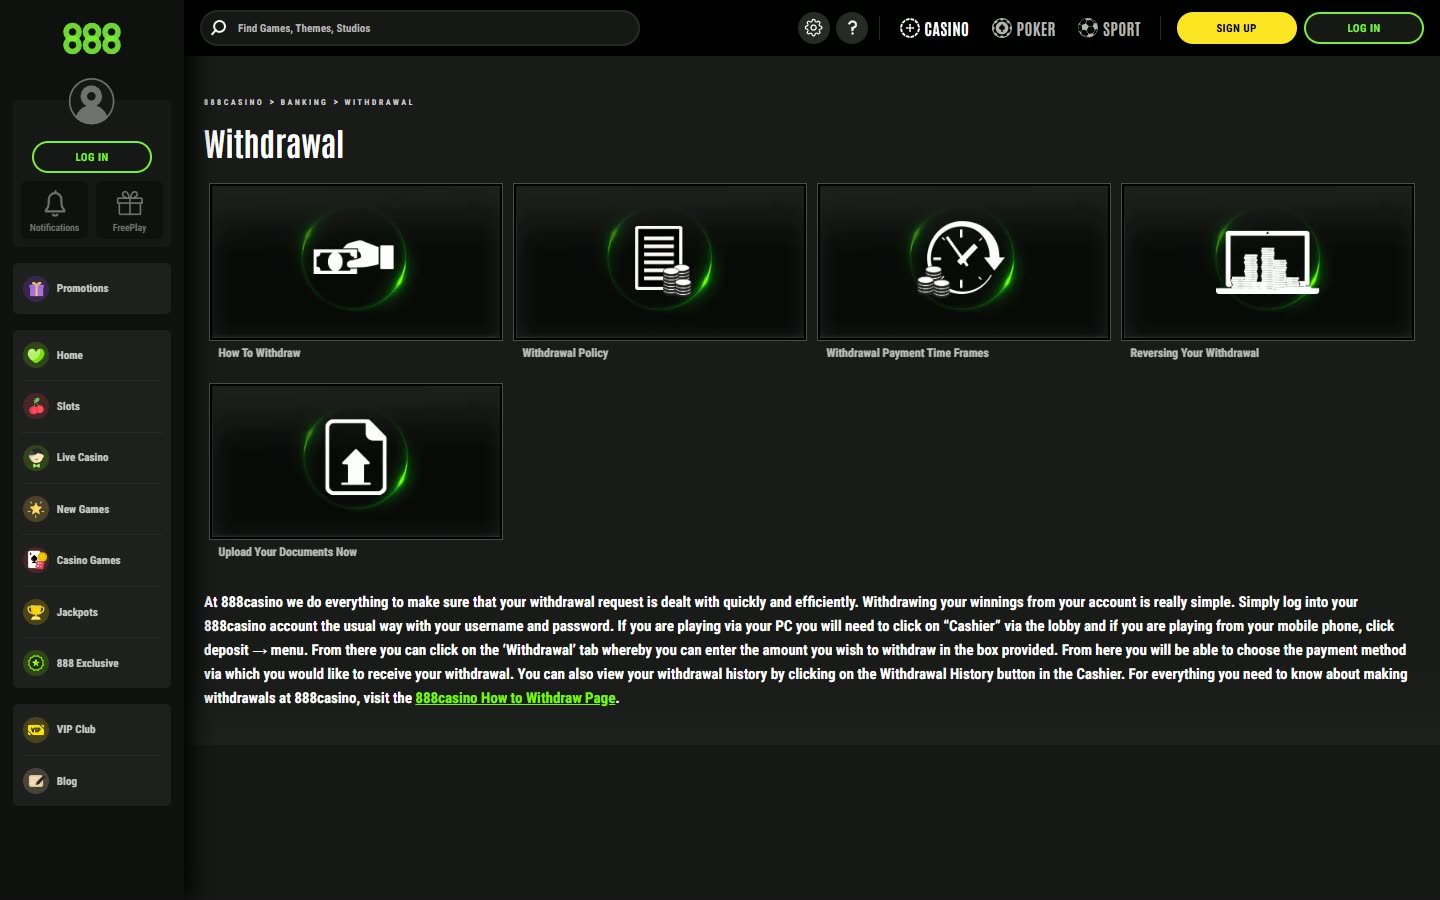This screenshot has height=900, width=1440.
Task: Click Withdrawal Payment Time Frames caption
Action: click(x=907, y=353)
